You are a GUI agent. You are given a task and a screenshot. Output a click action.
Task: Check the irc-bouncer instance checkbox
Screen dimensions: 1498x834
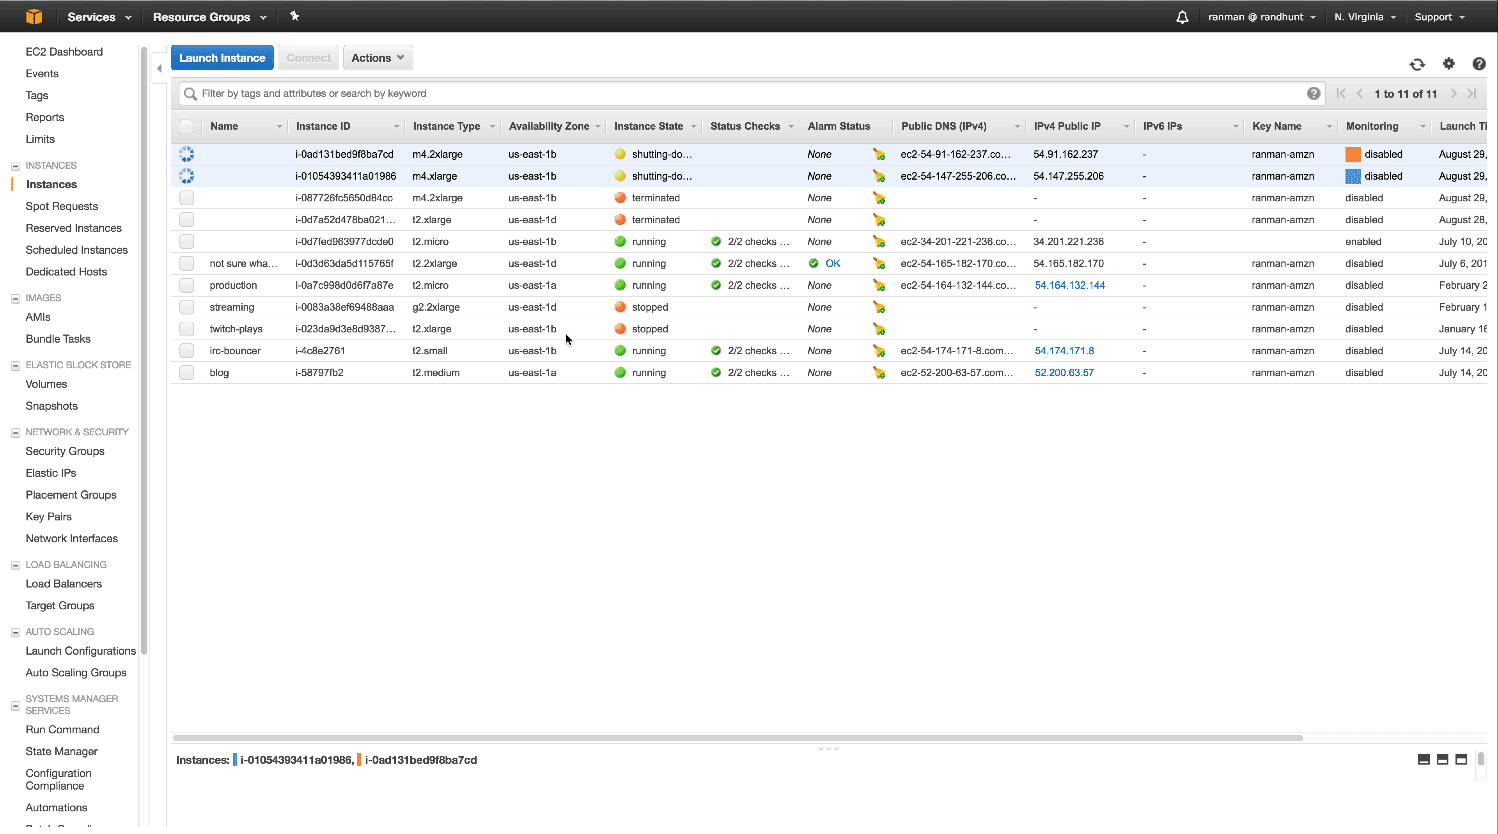186,351
